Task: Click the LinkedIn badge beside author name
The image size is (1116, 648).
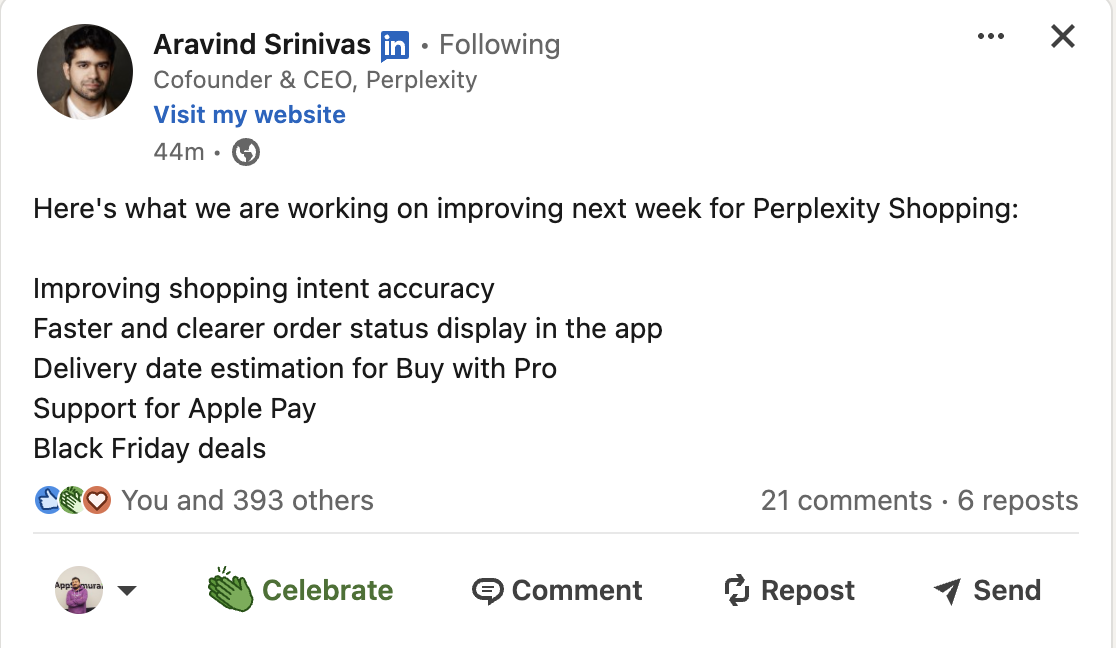Action: pyautogui.click(x=395, y=45)
